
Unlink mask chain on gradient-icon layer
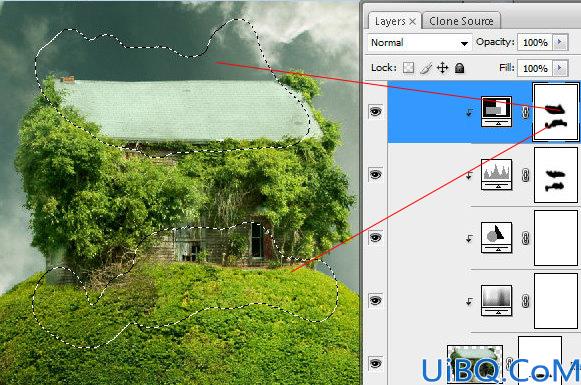tap(525, 301)
